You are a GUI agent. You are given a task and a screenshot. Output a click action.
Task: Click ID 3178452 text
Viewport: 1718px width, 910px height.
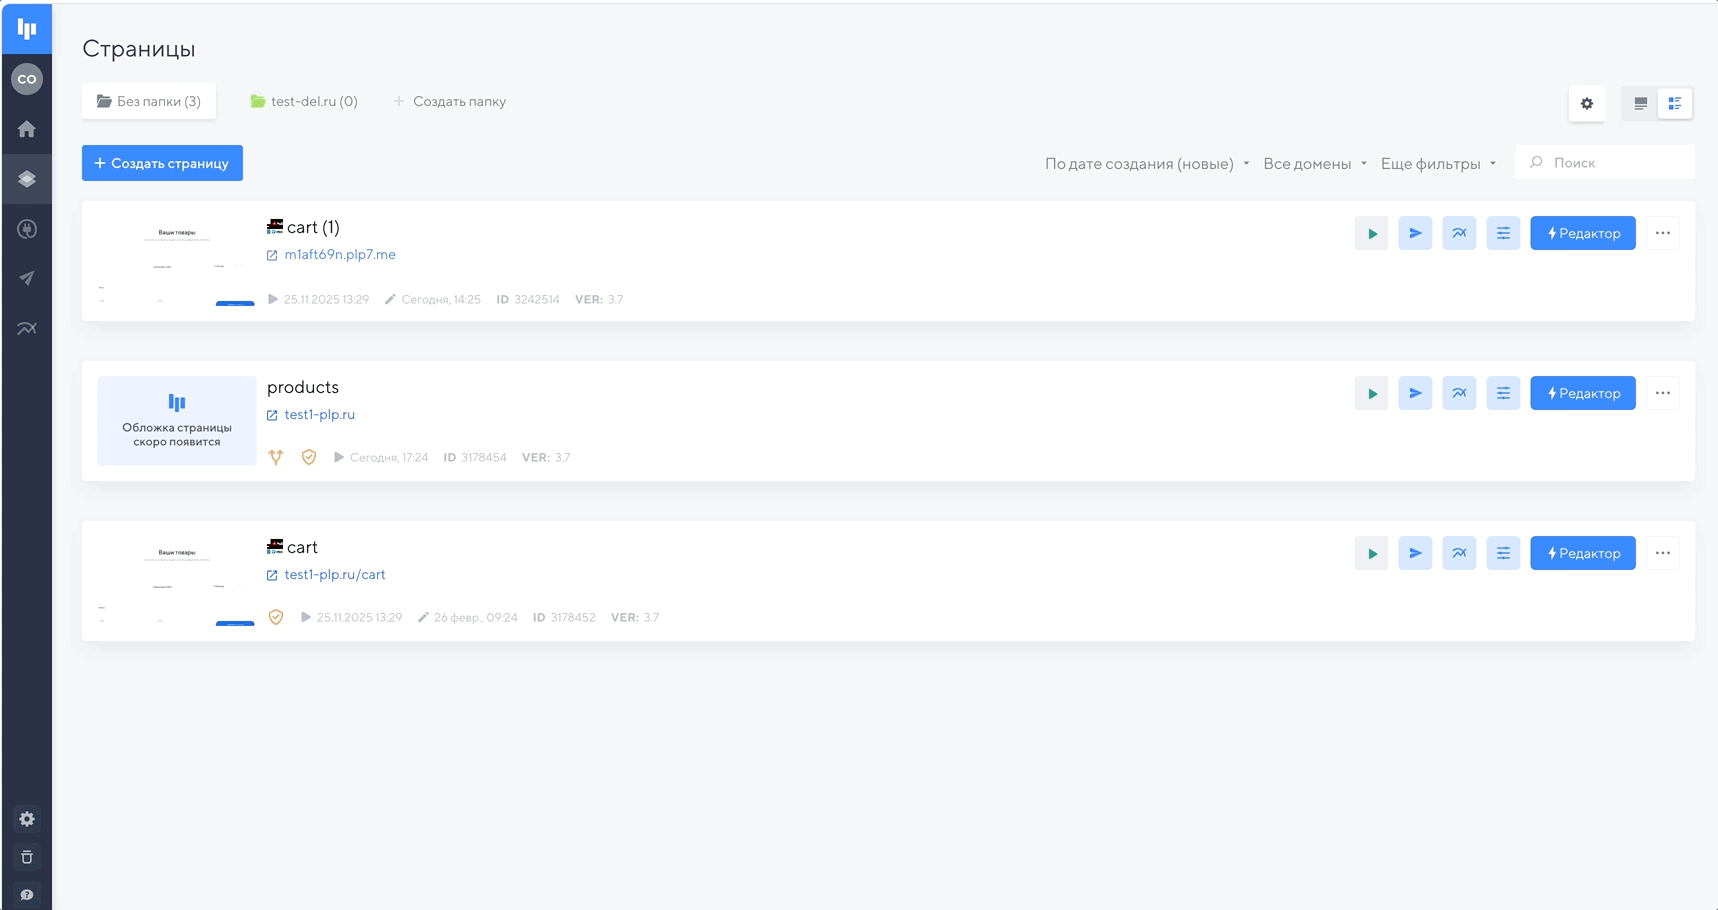pyautogui.click(x=564, y=617)
